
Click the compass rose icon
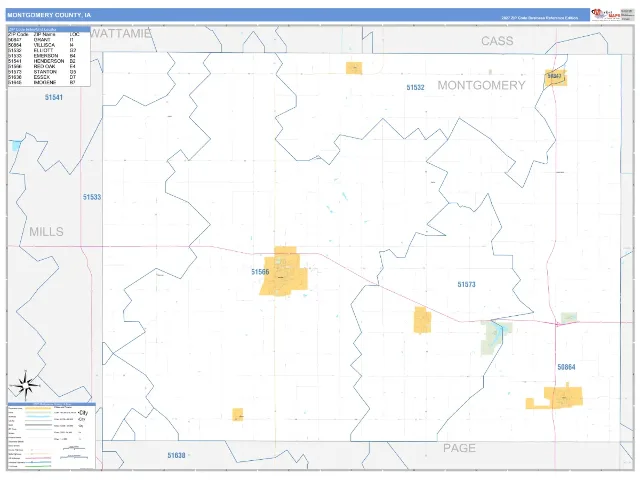coord(25,385)
